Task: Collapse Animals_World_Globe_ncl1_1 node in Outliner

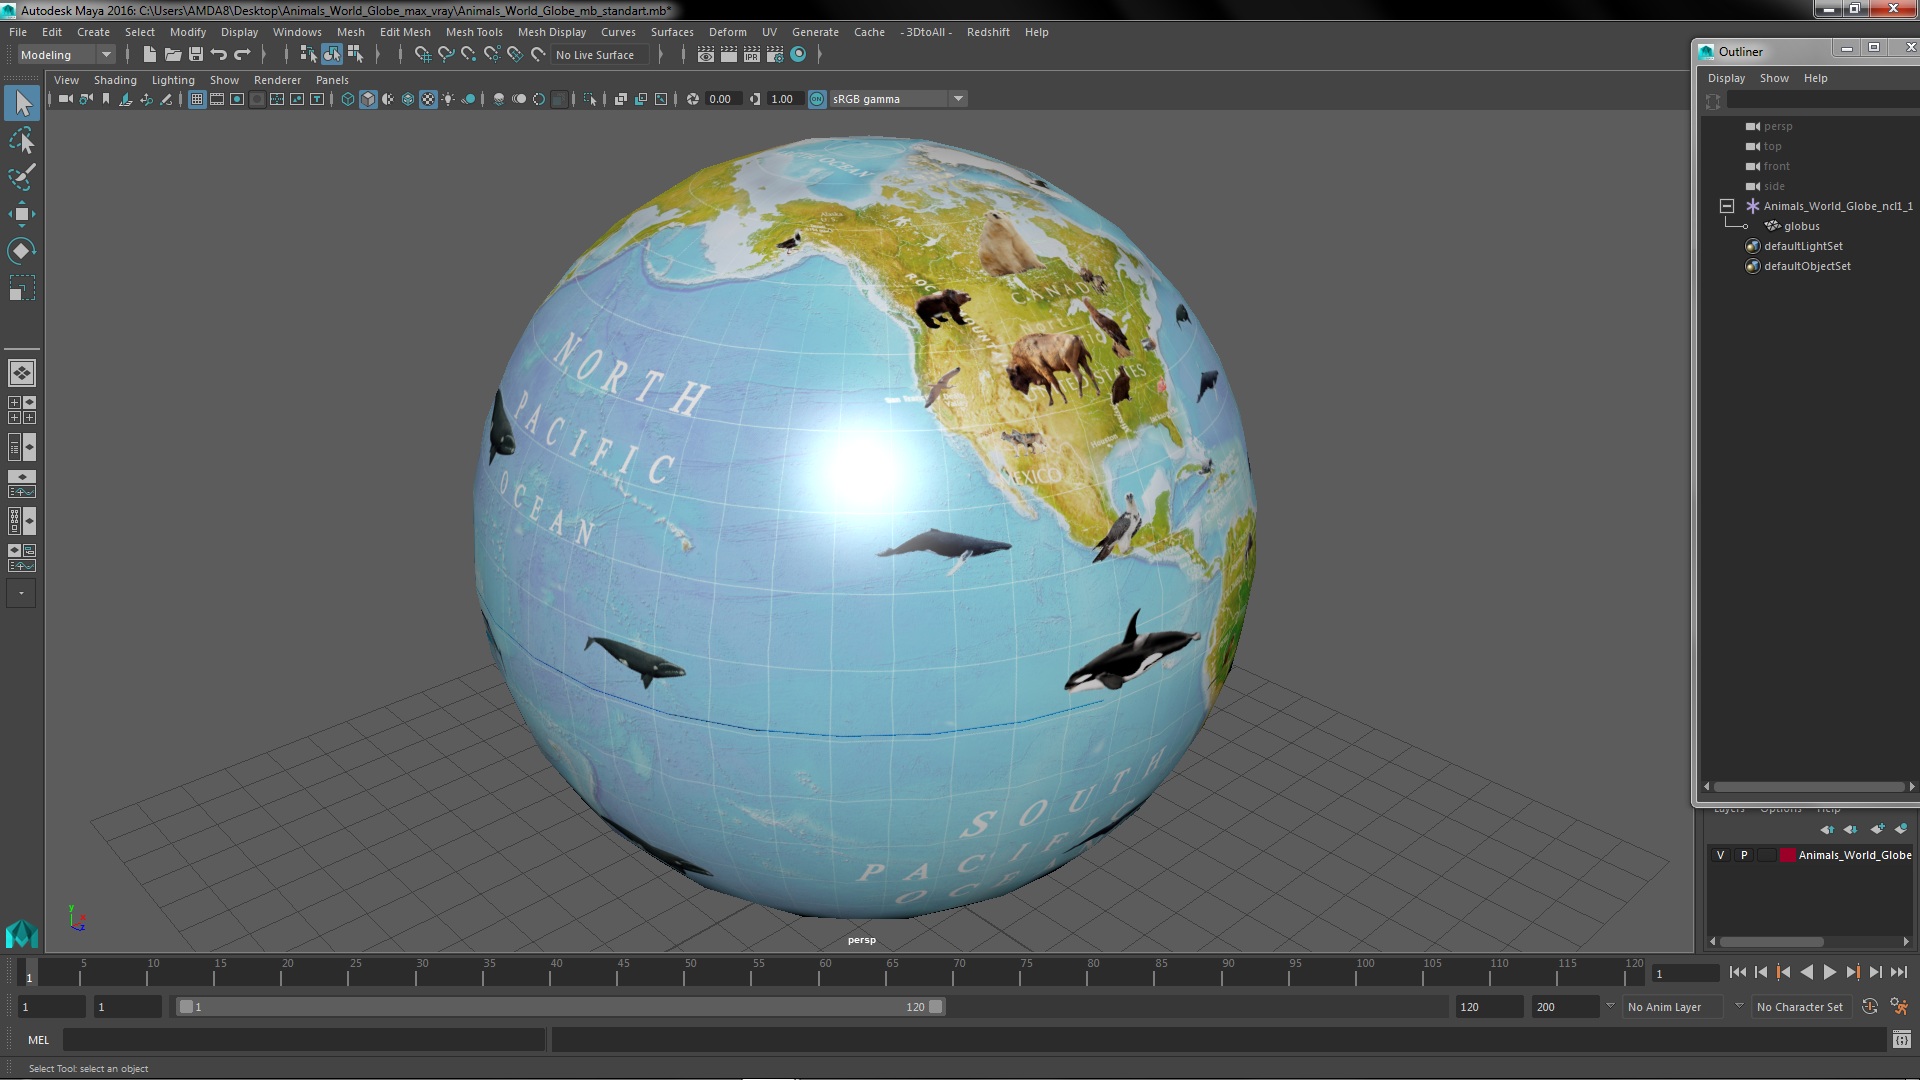Action: 1727,206
